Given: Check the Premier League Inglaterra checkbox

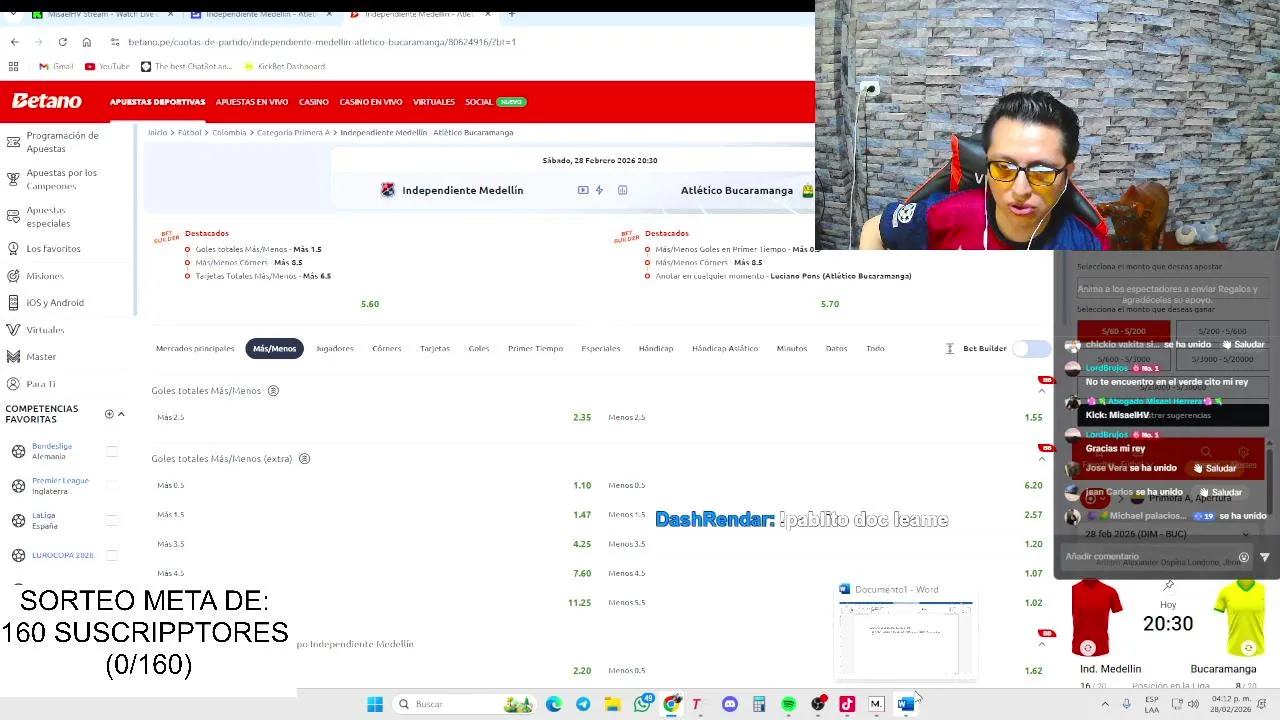Looking at the screenshot, I should click(x=112, y=486).
